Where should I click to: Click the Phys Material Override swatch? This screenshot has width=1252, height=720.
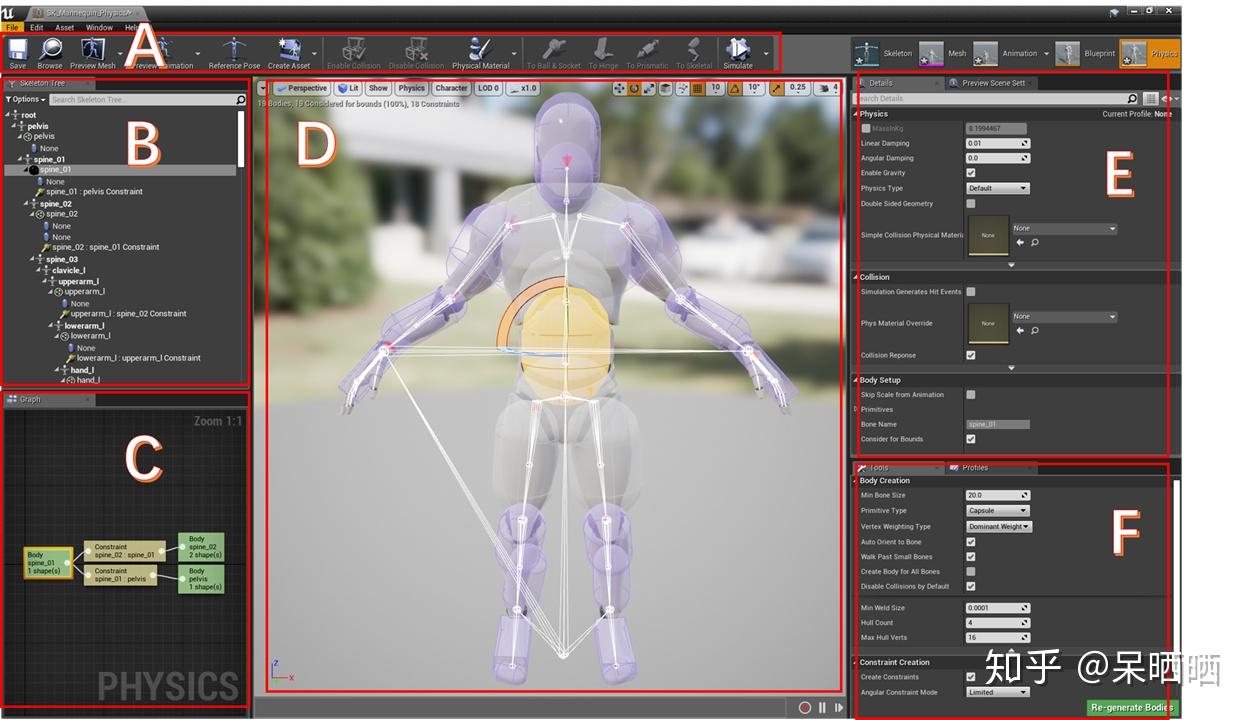click(988, 322)
